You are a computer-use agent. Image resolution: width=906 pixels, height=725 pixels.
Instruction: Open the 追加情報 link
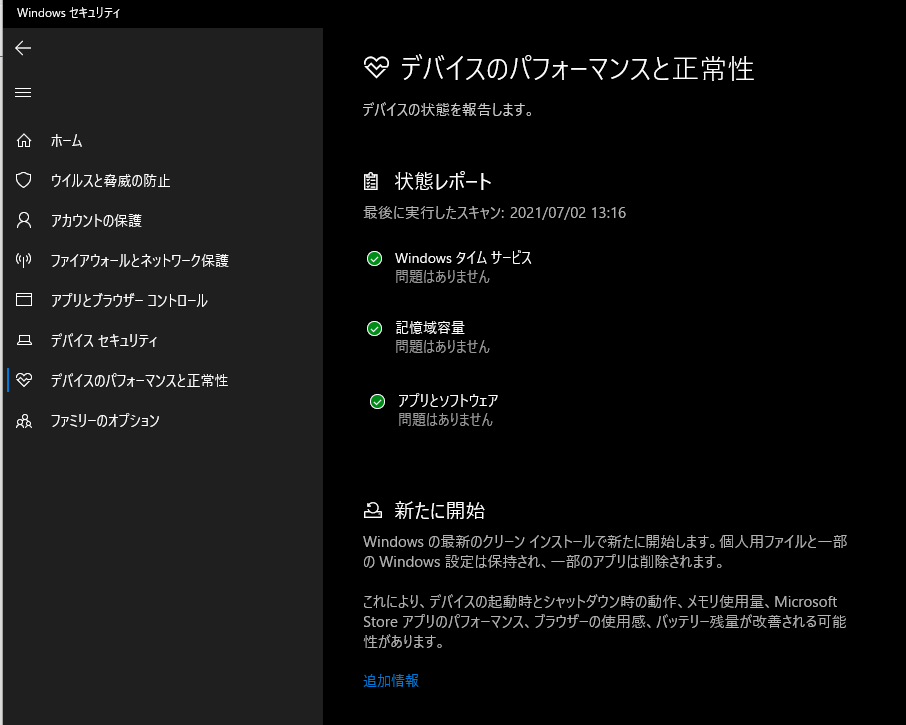click(391, 681)
